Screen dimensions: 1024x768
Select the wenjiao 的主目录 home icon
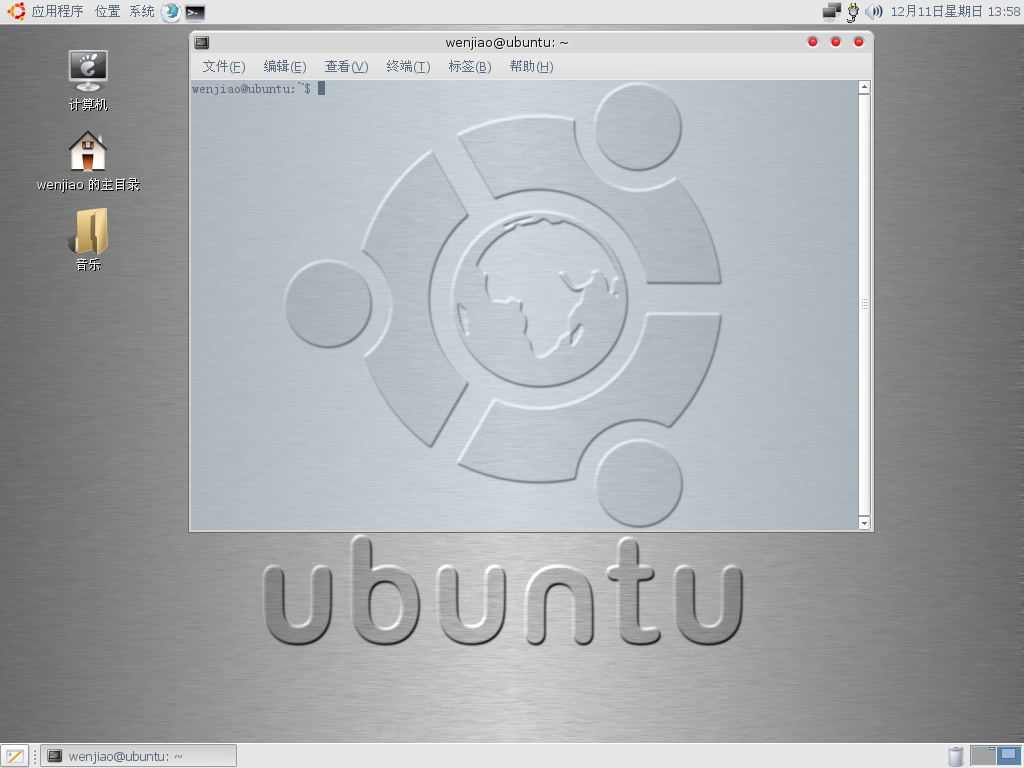(x=88, y=161)
